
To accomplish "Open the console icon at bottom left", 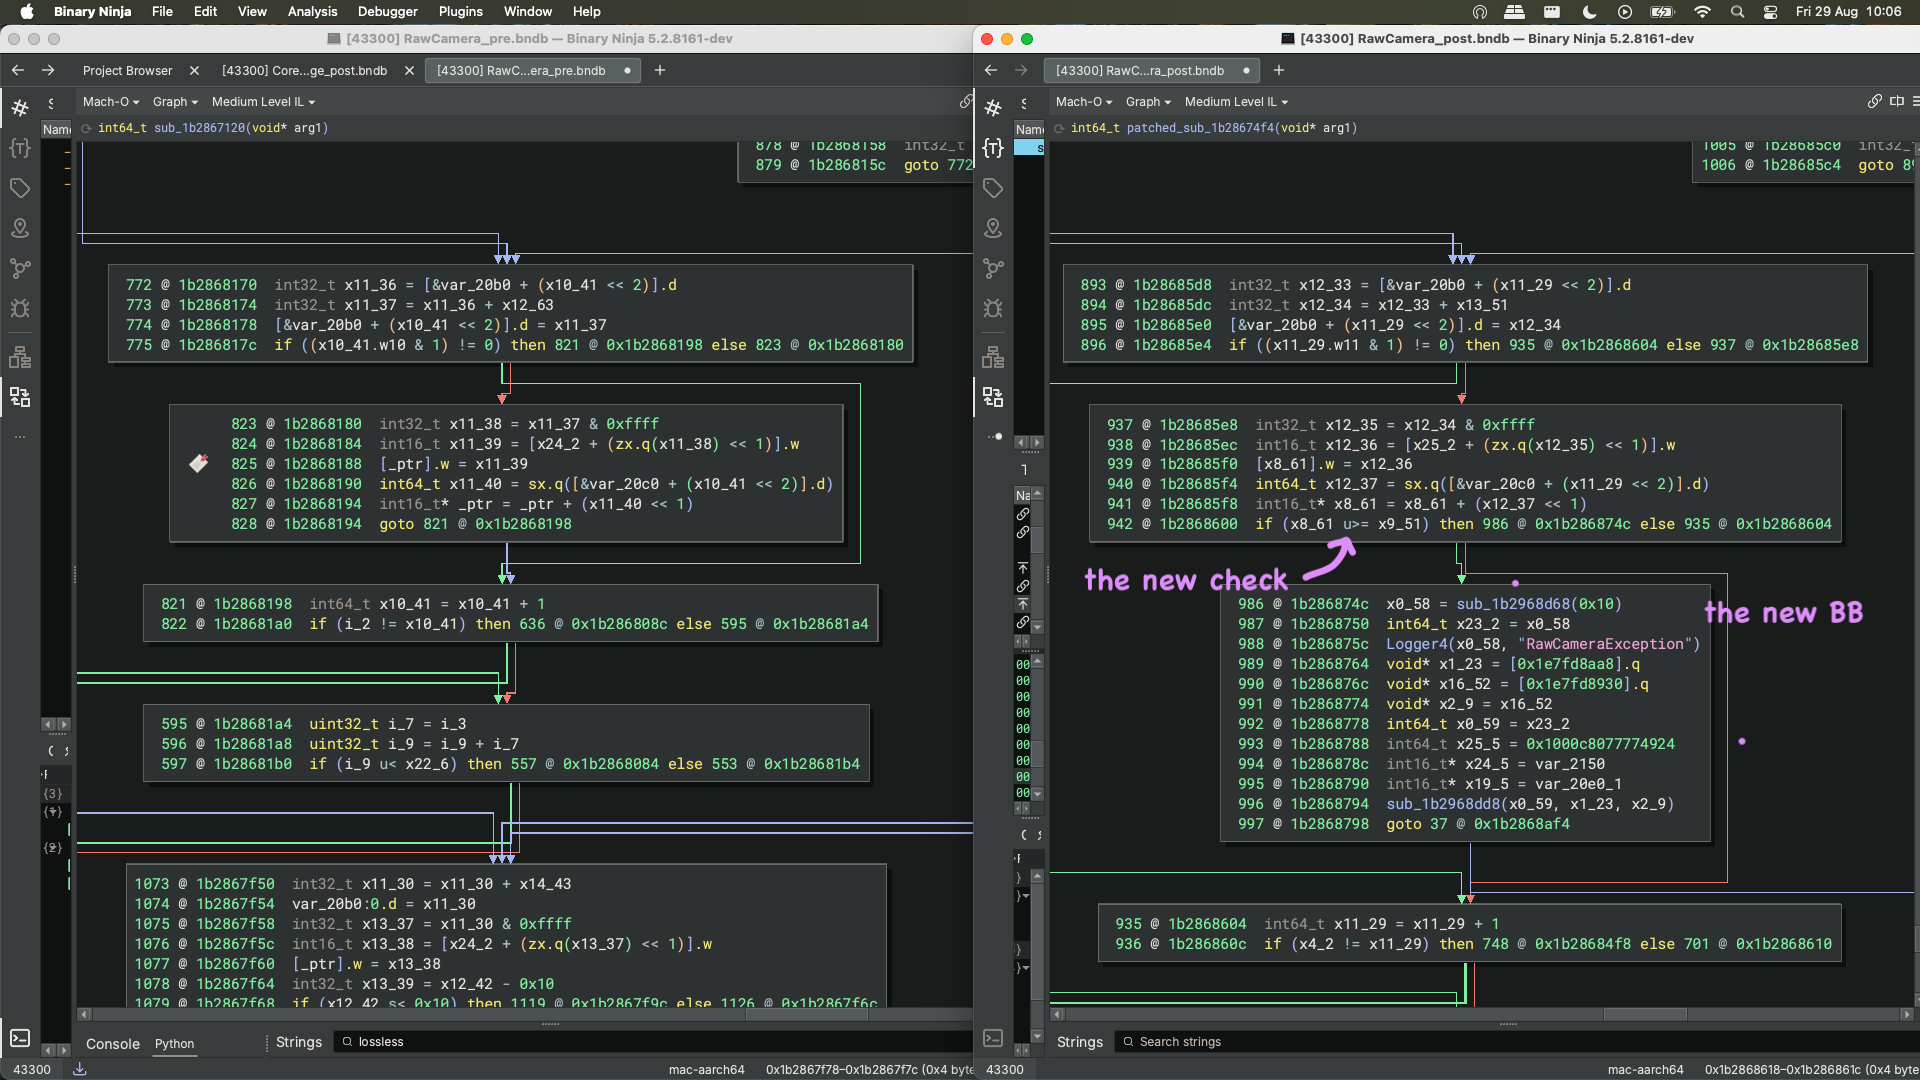I will pyautogui.click(x=20, y=1038).
